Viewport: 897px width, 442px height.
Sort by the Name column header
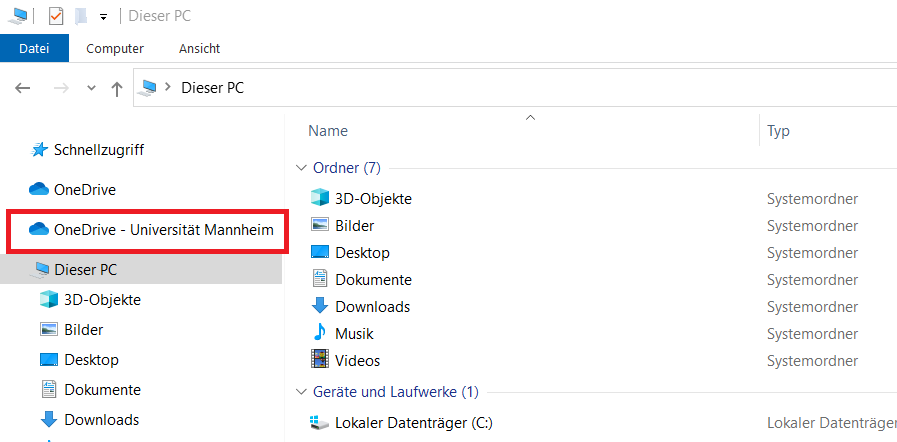(x=328, y=131)
